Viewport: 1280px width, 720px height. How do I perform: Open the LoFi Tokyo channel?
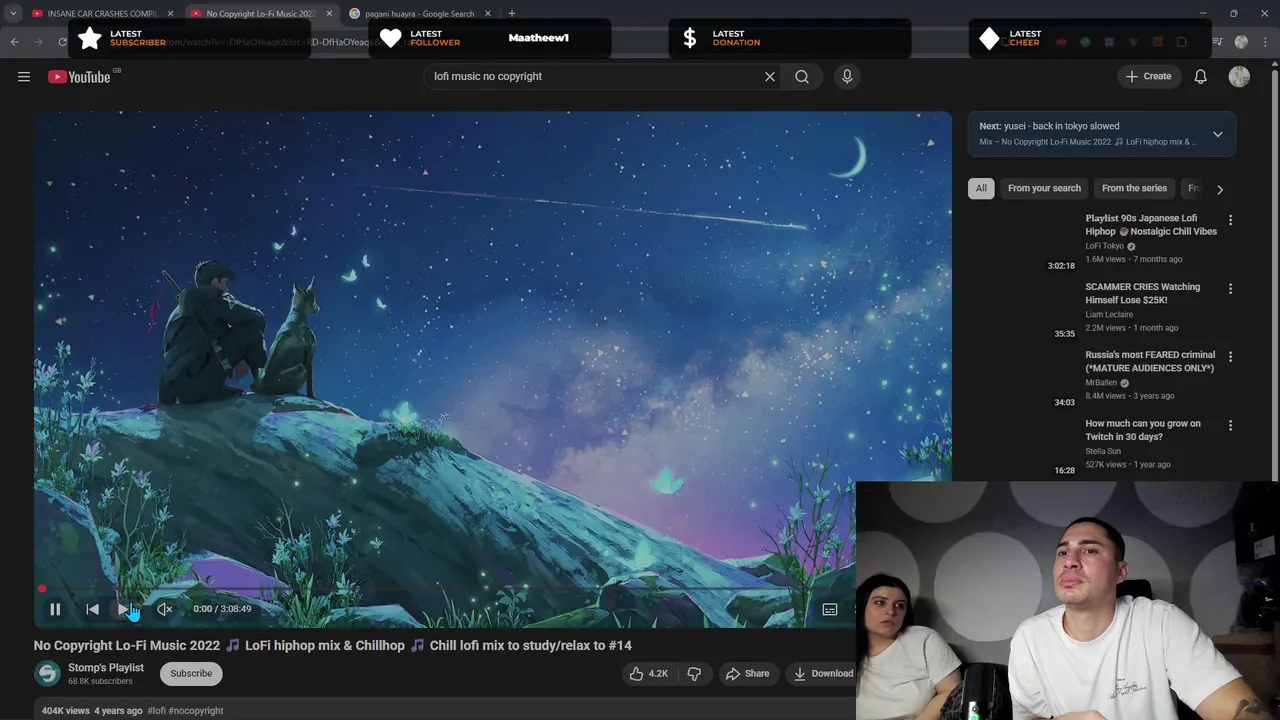pyautogui.click(x=1105, y=246)
